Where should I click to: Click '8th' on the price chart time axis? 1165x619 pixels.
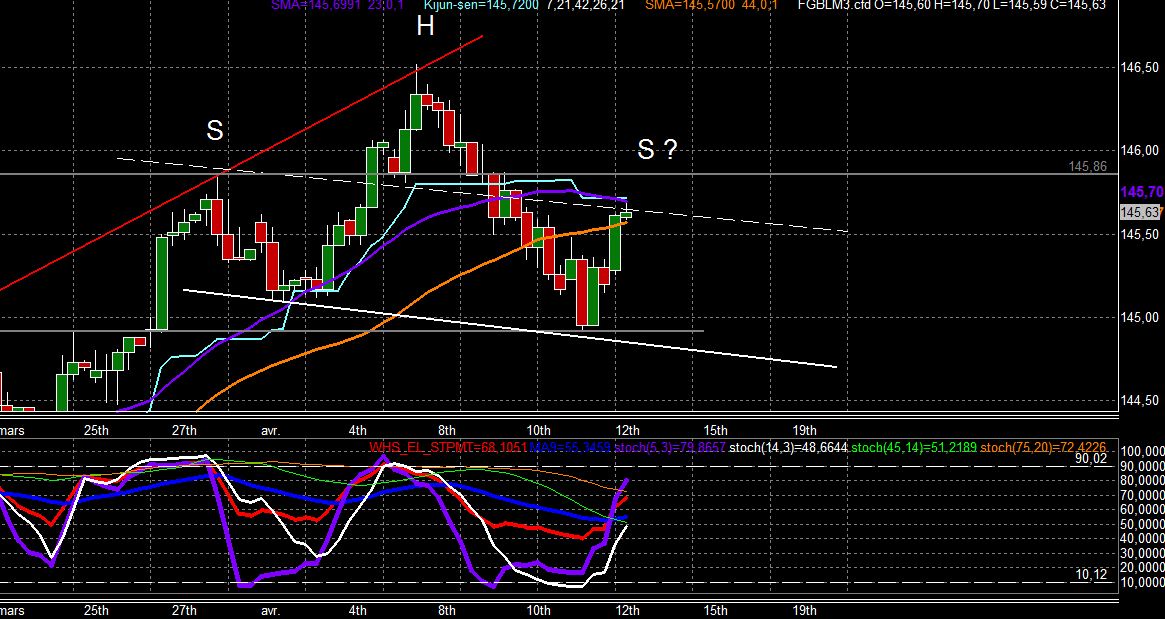(x=447, y=430)
